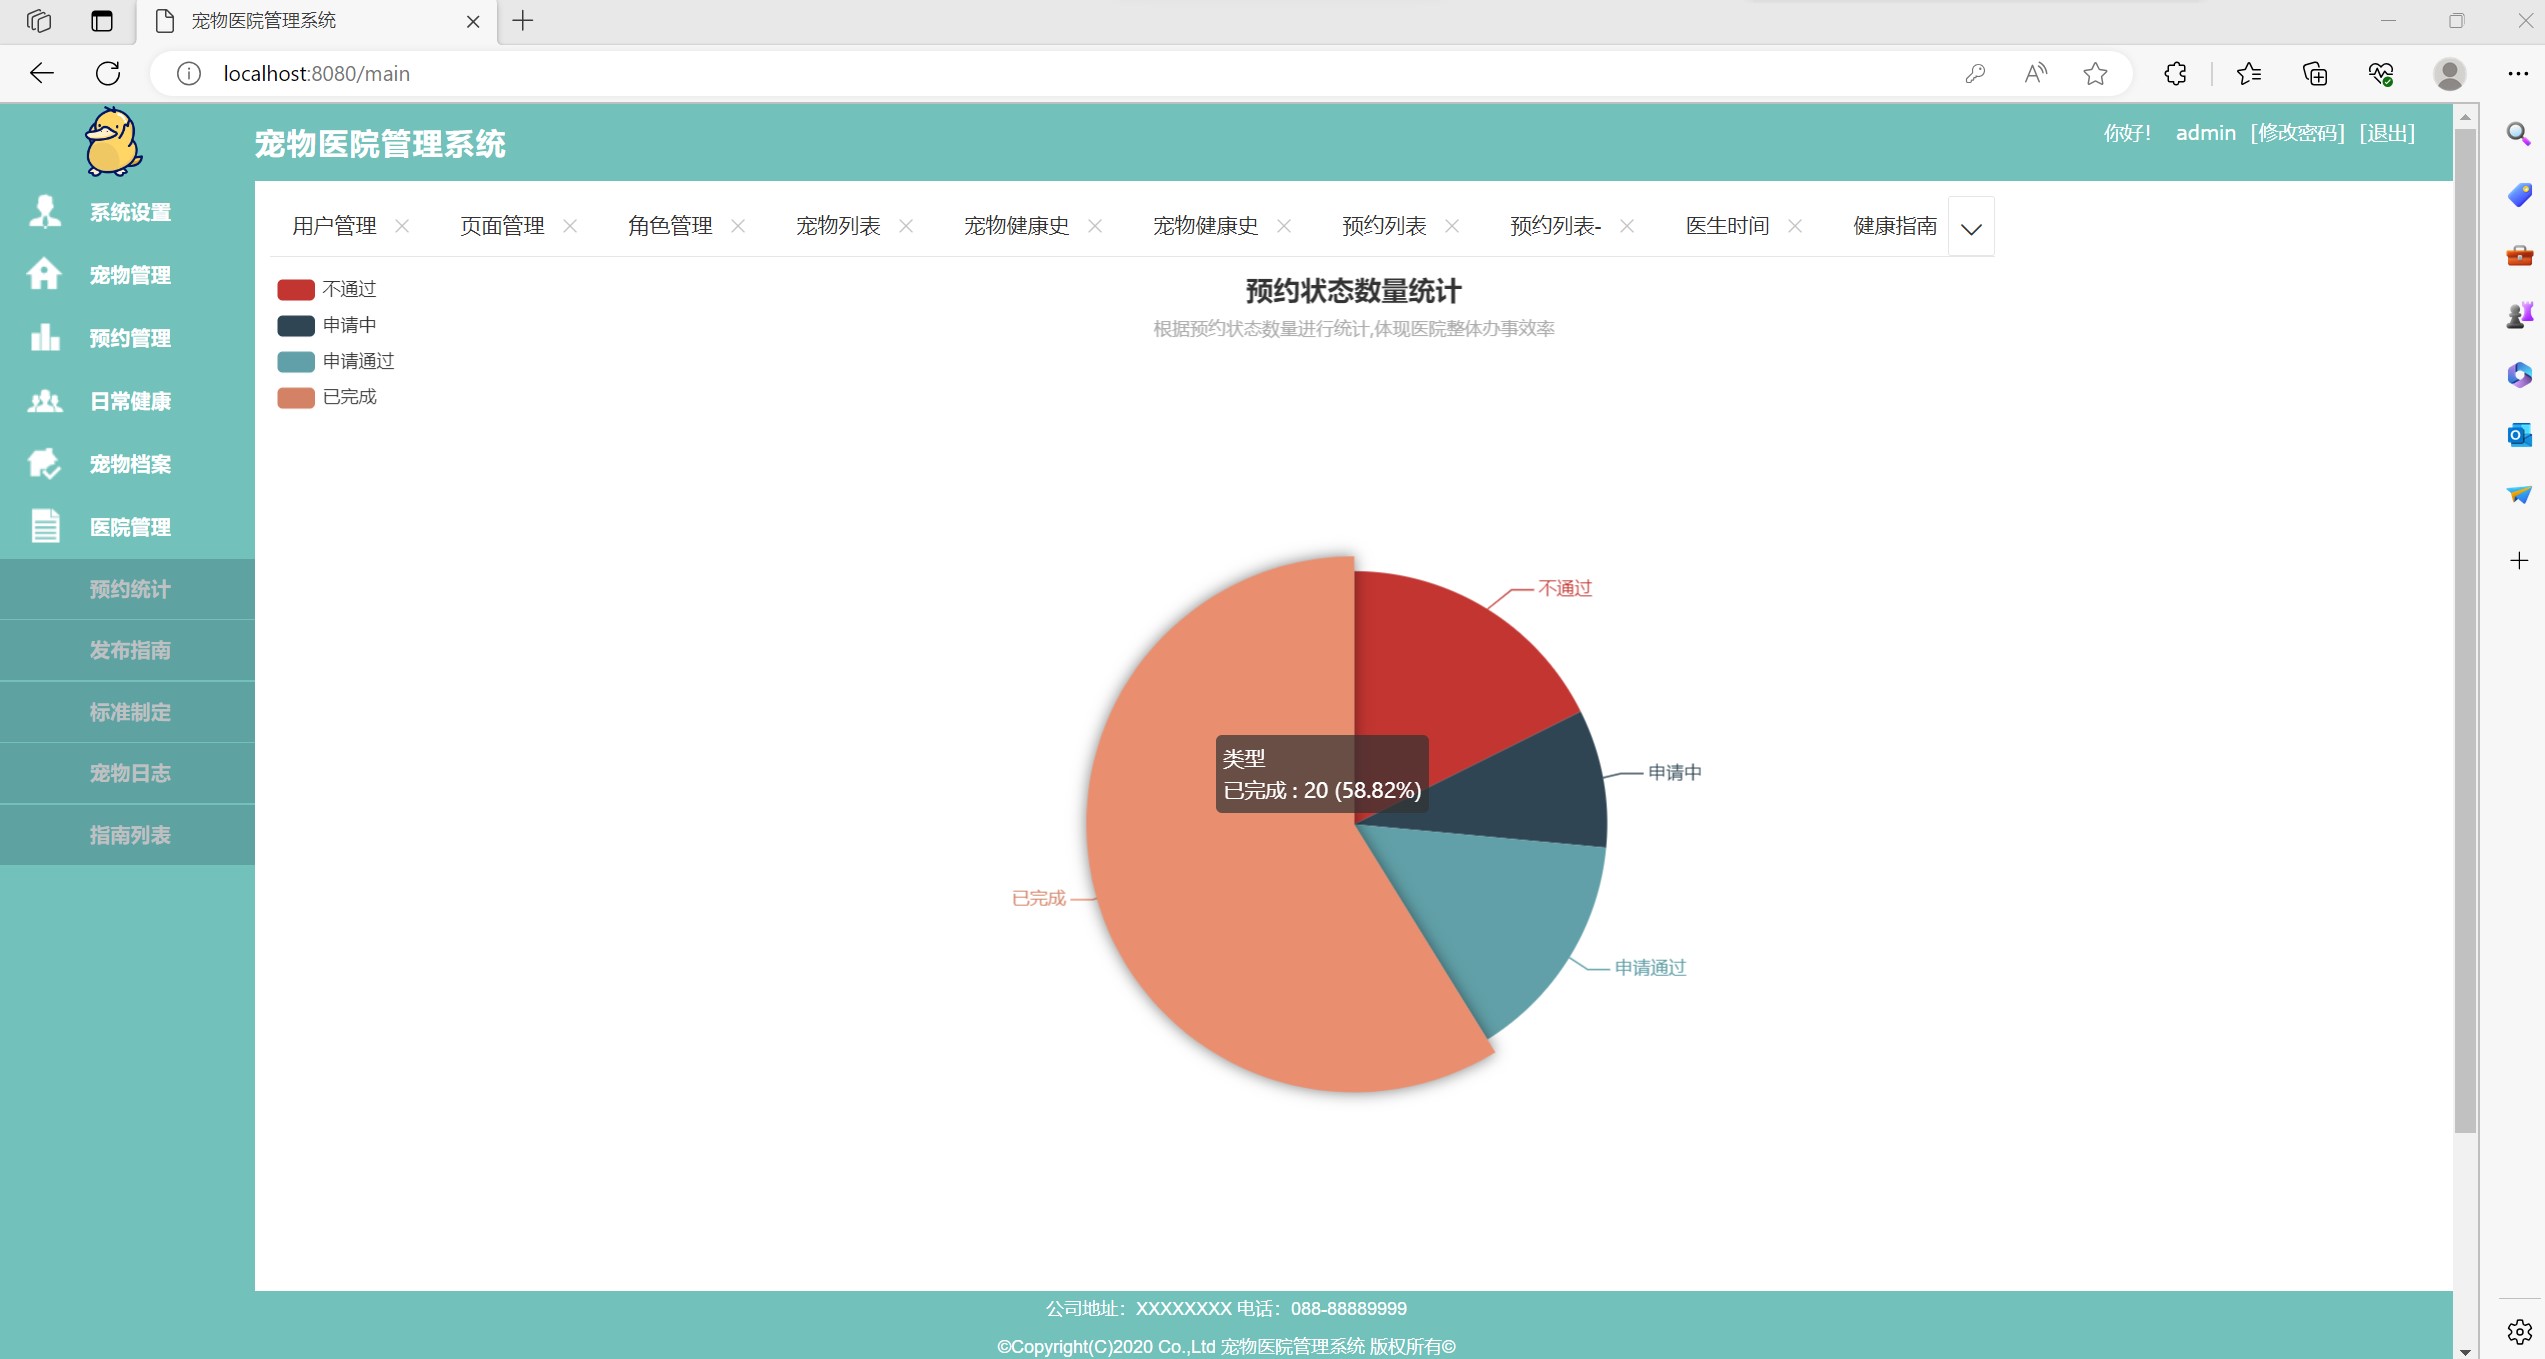Open the Games chess icon in Edge sidebar
The width and height of the screenshot is (2545, 1359).
(x=2519, y=315)
